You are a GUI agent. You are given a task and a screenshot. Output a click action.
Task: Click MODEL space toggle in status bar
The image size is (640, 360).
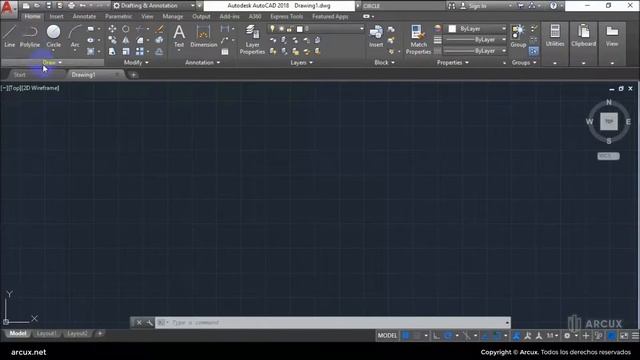tap(387, 336)
